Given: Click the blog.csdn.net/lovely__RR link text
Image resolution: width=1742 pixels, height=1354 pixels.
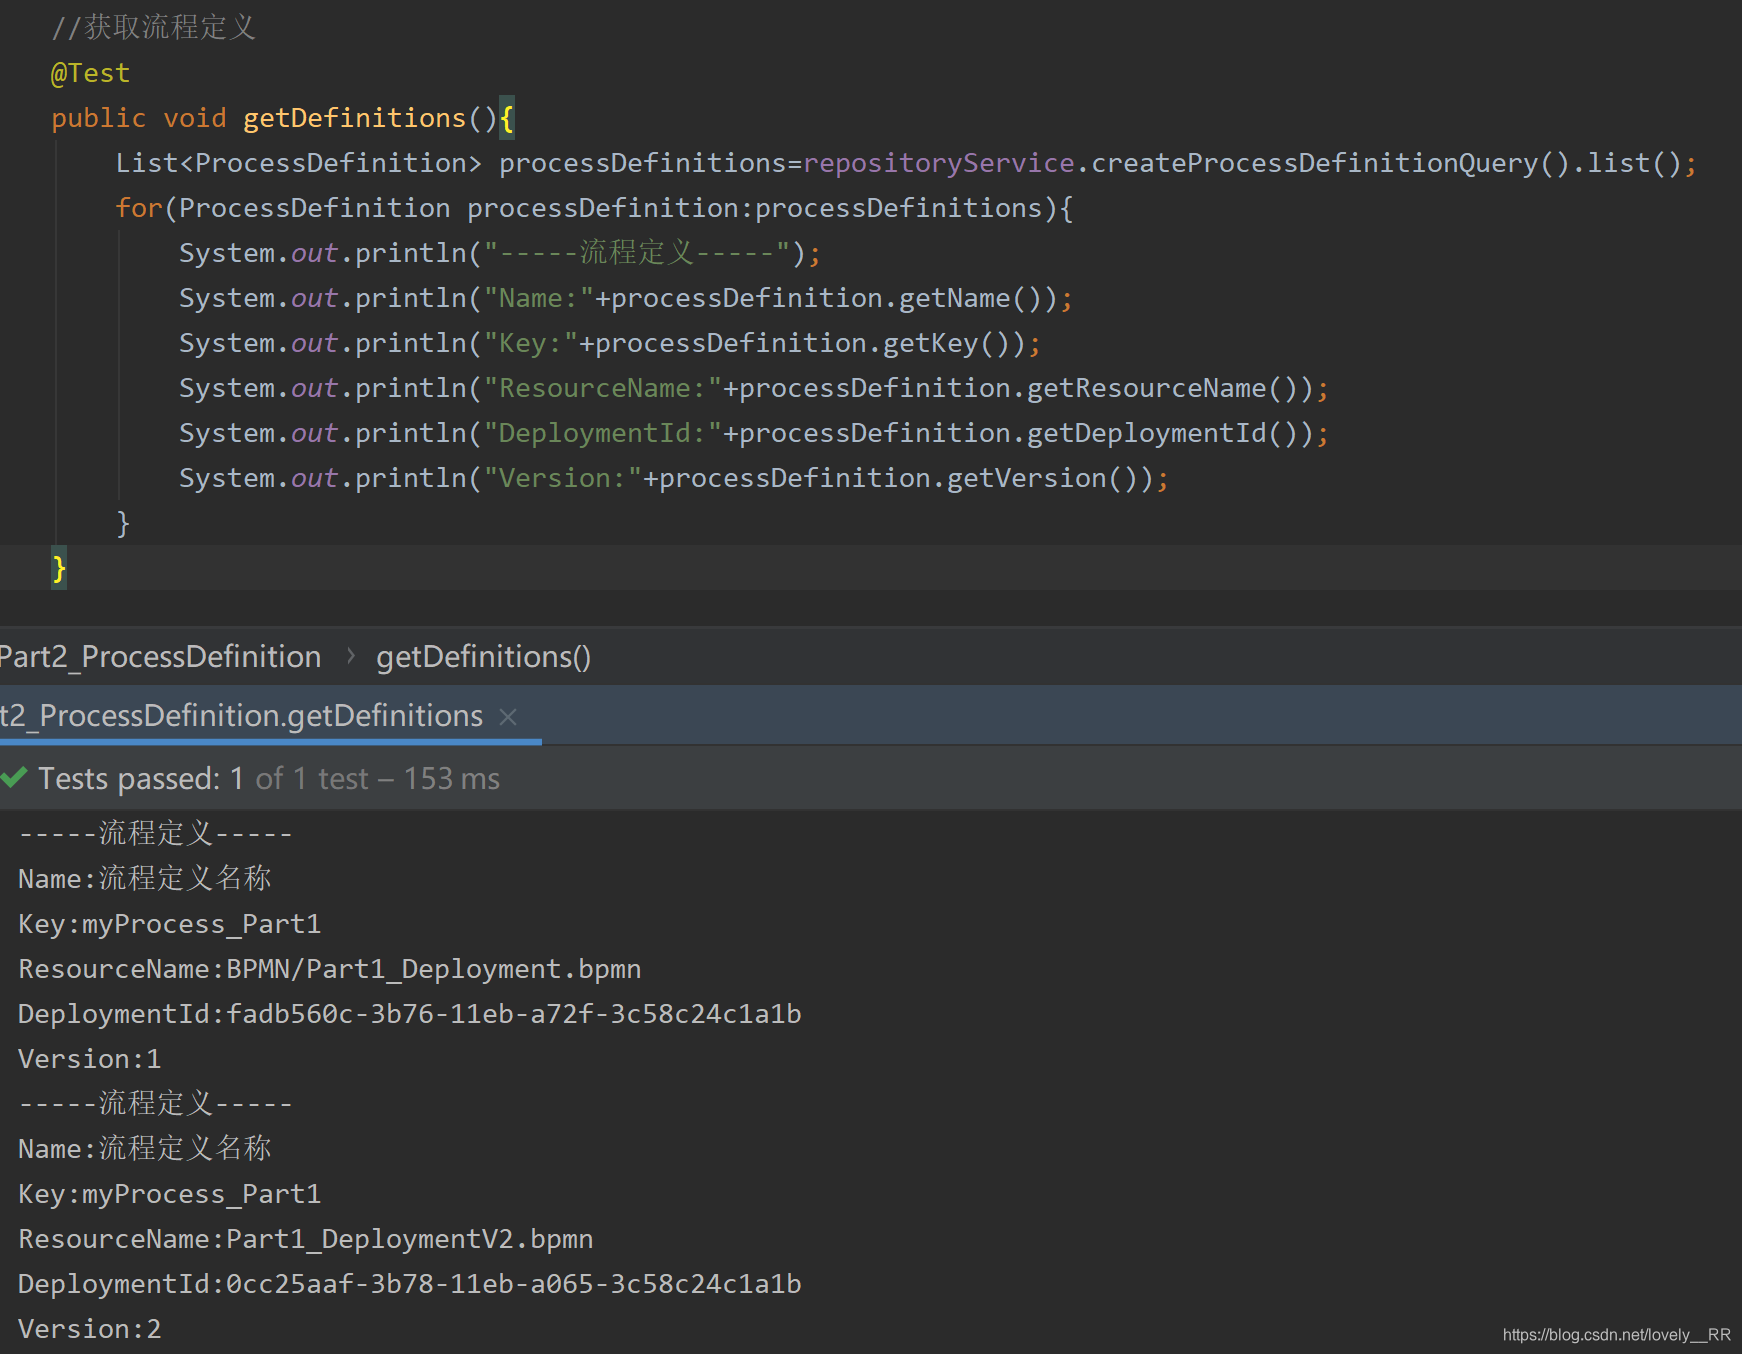Looking at the screenshot, I should point(1616,1335).
